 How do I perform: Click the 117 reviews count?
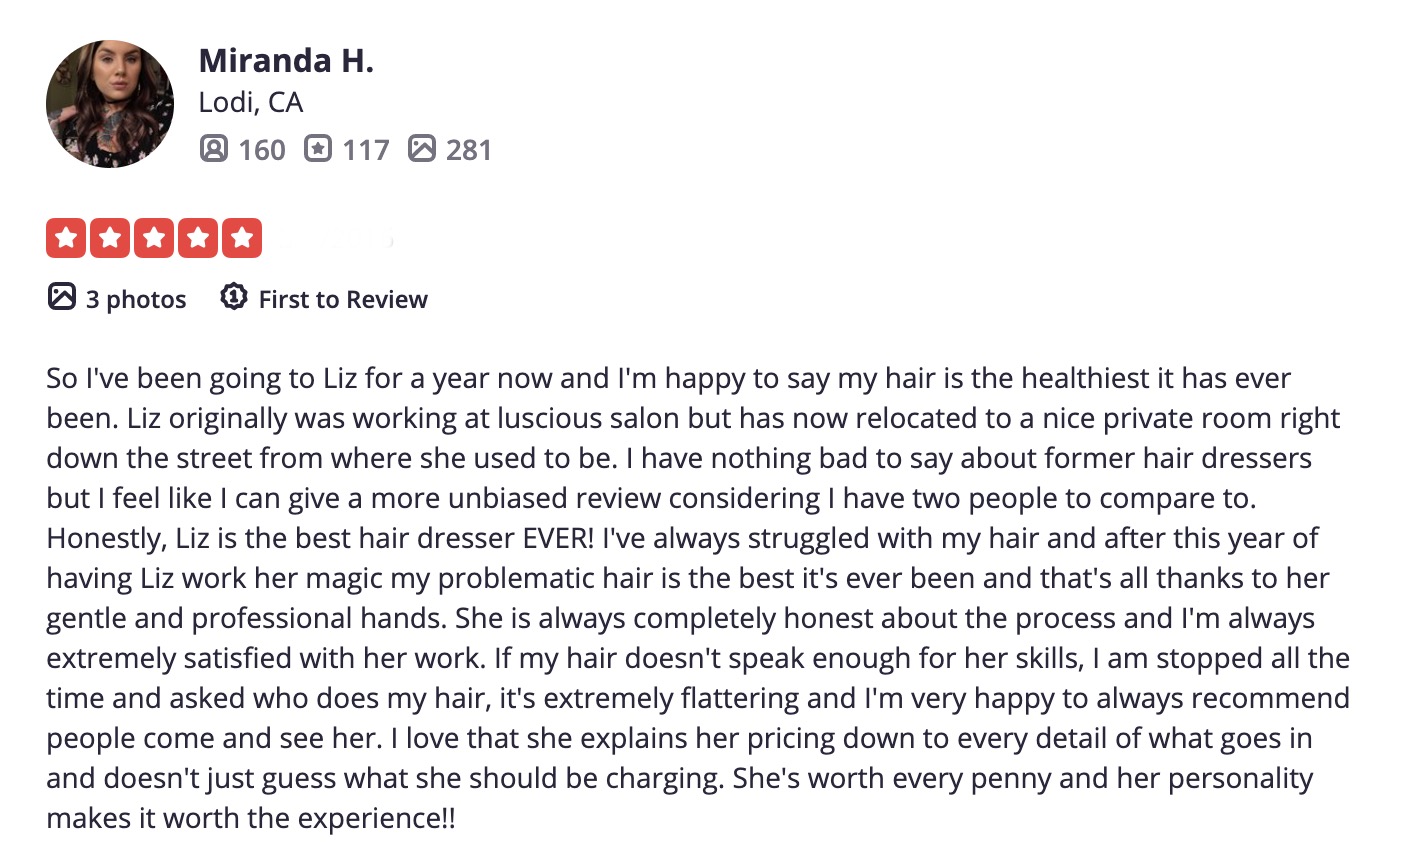point(366,150)
